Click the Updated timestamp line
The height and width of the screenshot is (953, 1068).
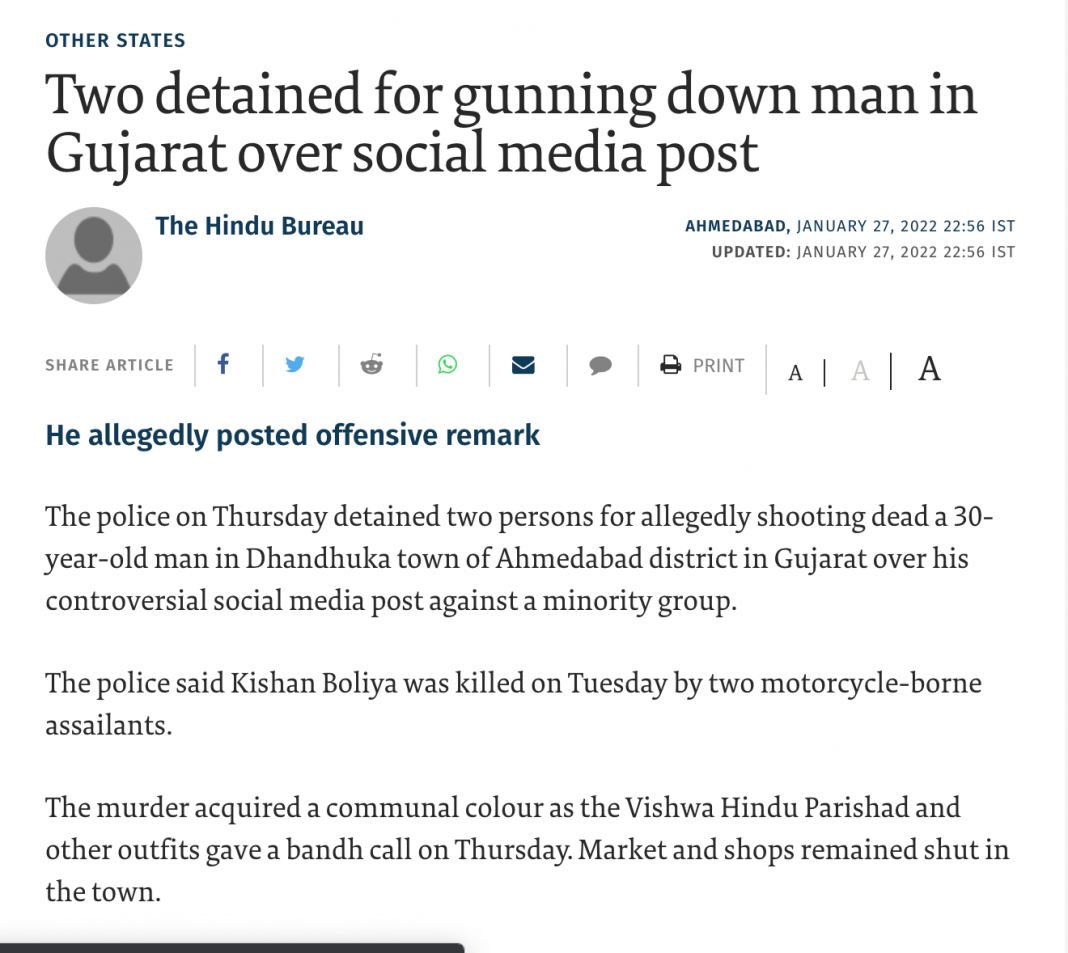pyautogui.click(x=862, y=252)
